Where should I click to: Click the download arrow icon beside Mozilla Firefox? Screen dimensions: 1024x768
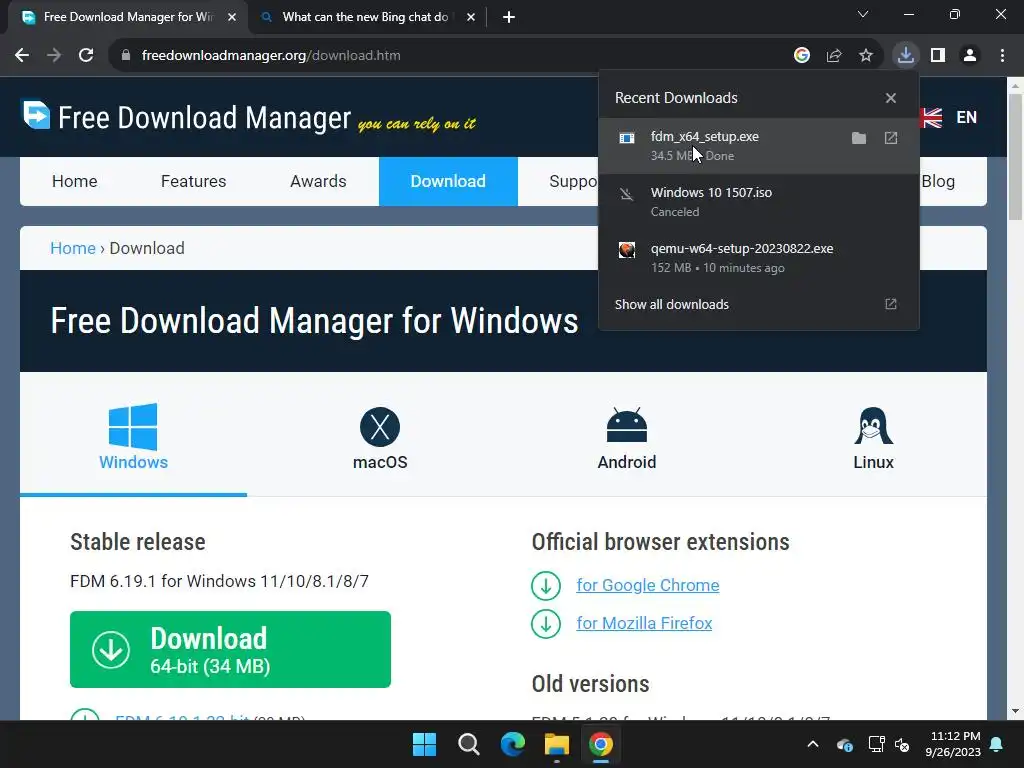[546, 623]
